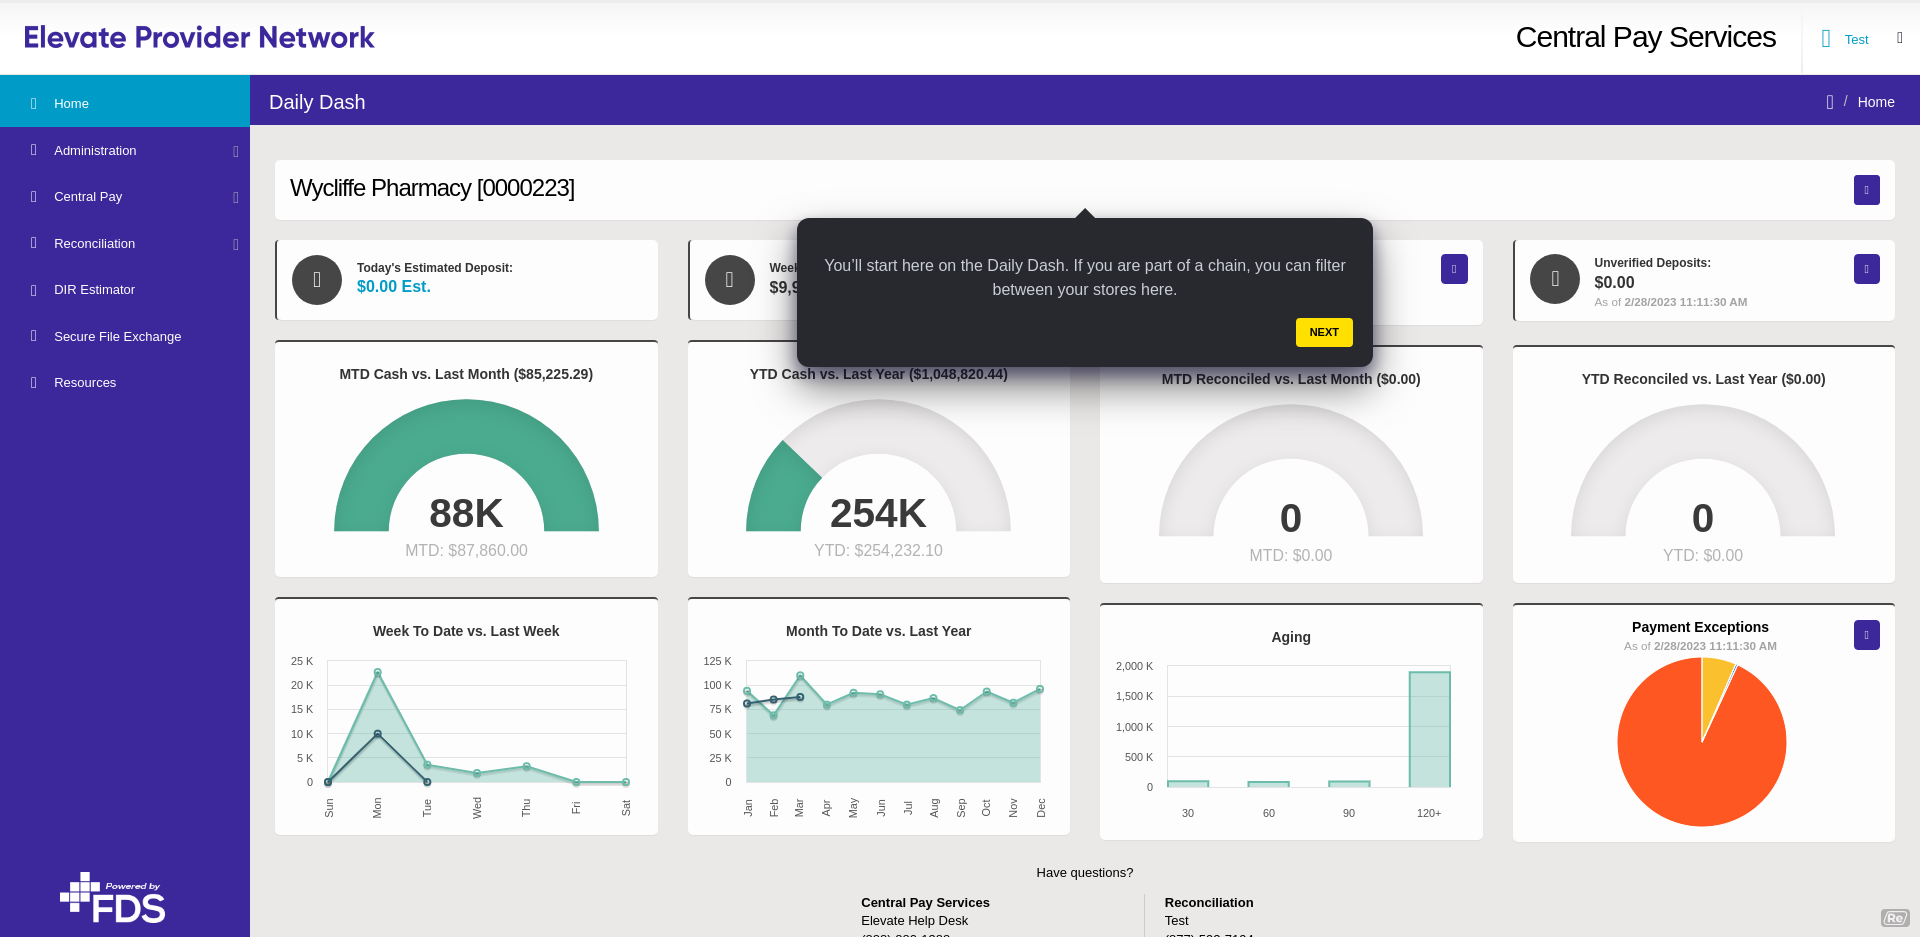
Task: Open the Wycliffe Pharmacy card action icon
Action: (x=1866, y=190)
